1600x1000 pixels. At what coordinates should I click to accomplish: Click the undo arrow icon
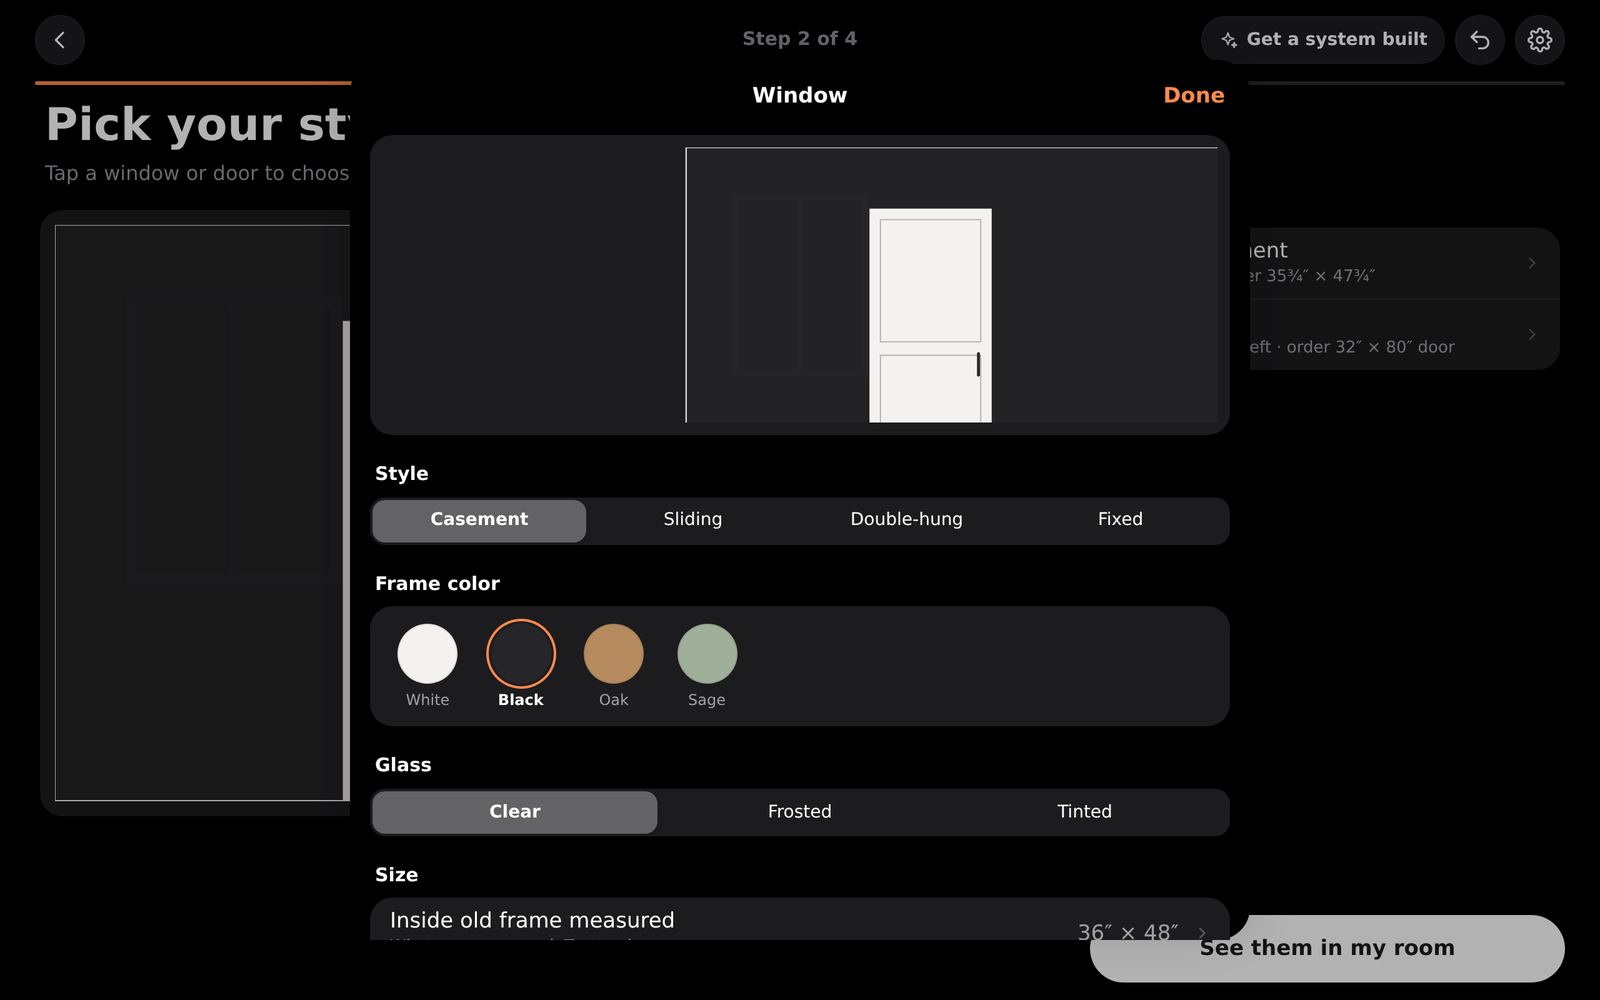coord(1480,40)
